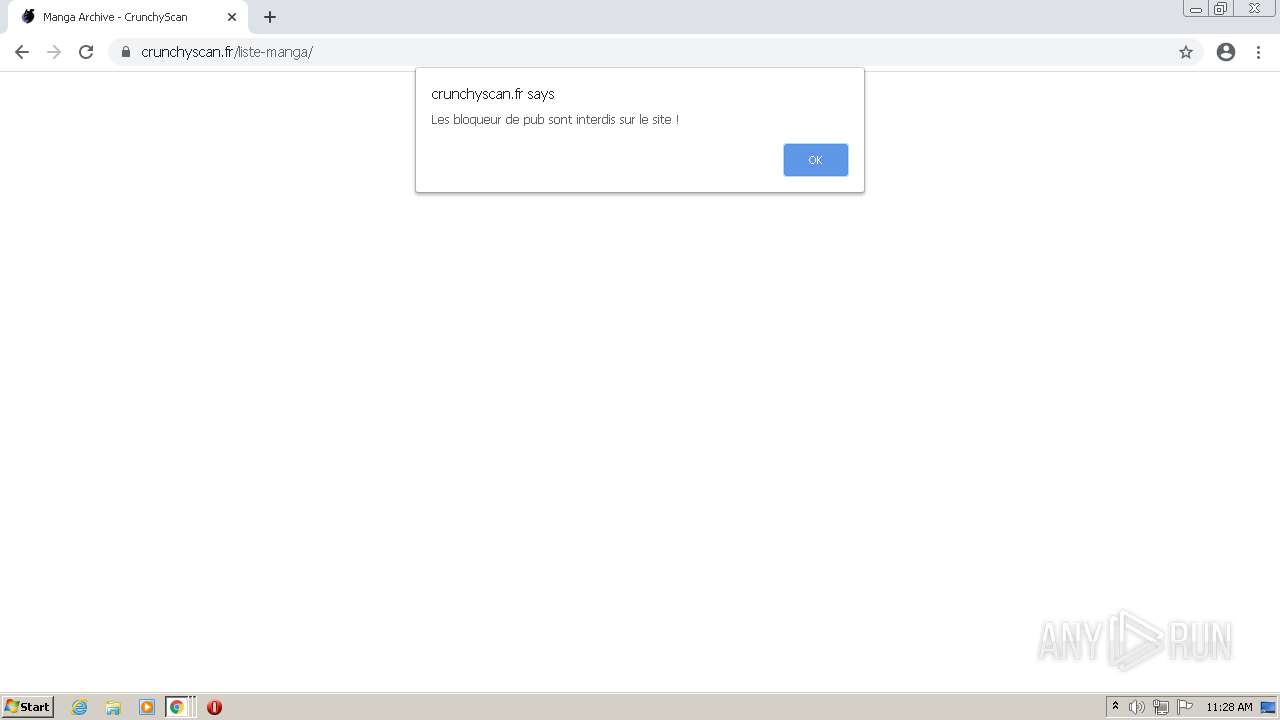The height and width of the screenshot is (720, 1280).
Task: Click the show desktop tray icon
Action: [x=1268, y=707]
